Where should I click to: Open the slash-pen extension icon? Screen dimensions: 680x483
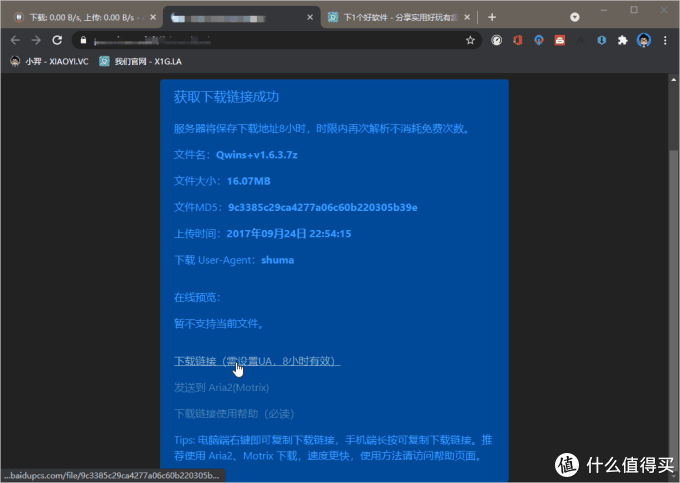581,40
